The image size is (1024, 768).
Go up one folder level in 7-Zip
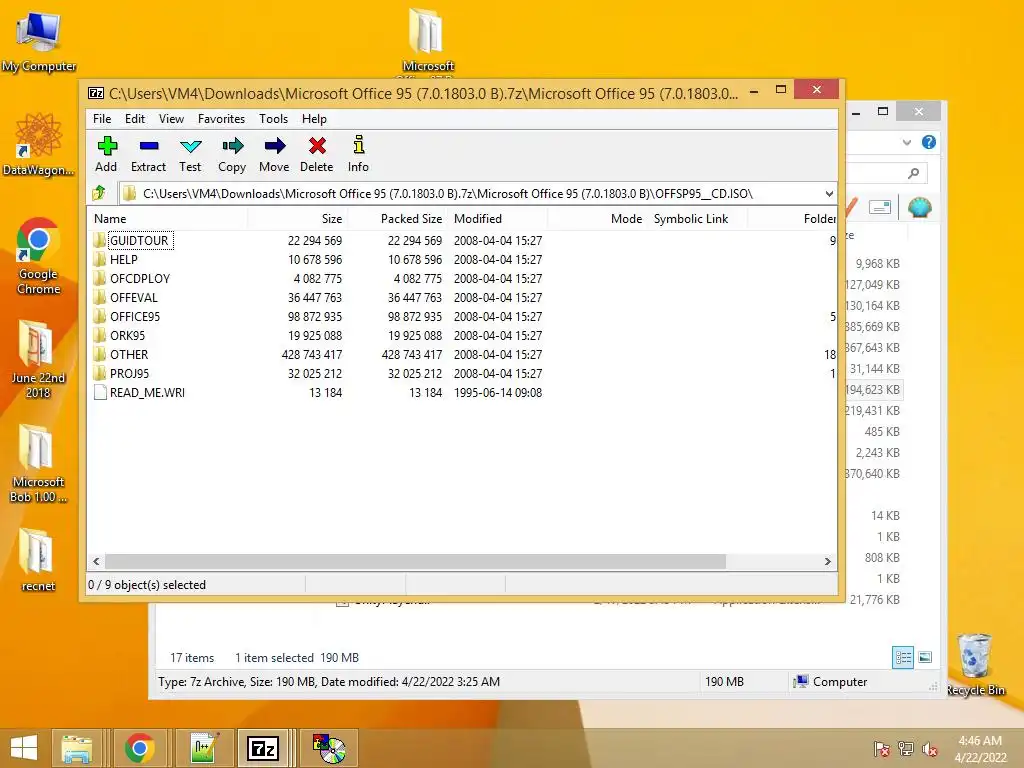[x=99, y=193]
